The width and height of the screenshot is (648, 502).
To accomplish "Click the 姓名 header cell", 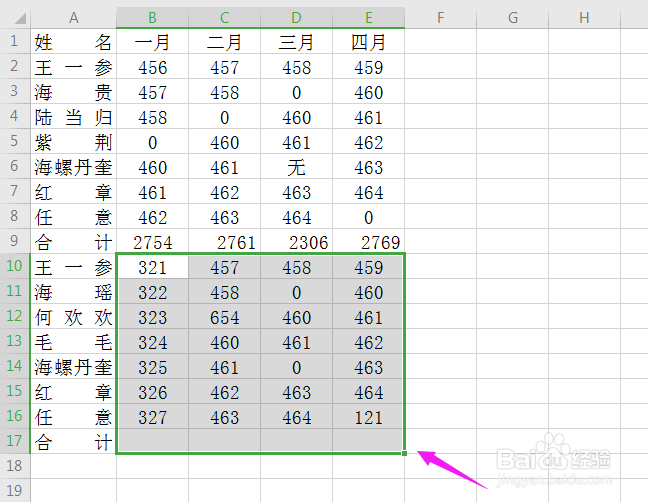I will pyautogui.click(x=74, y=42).
